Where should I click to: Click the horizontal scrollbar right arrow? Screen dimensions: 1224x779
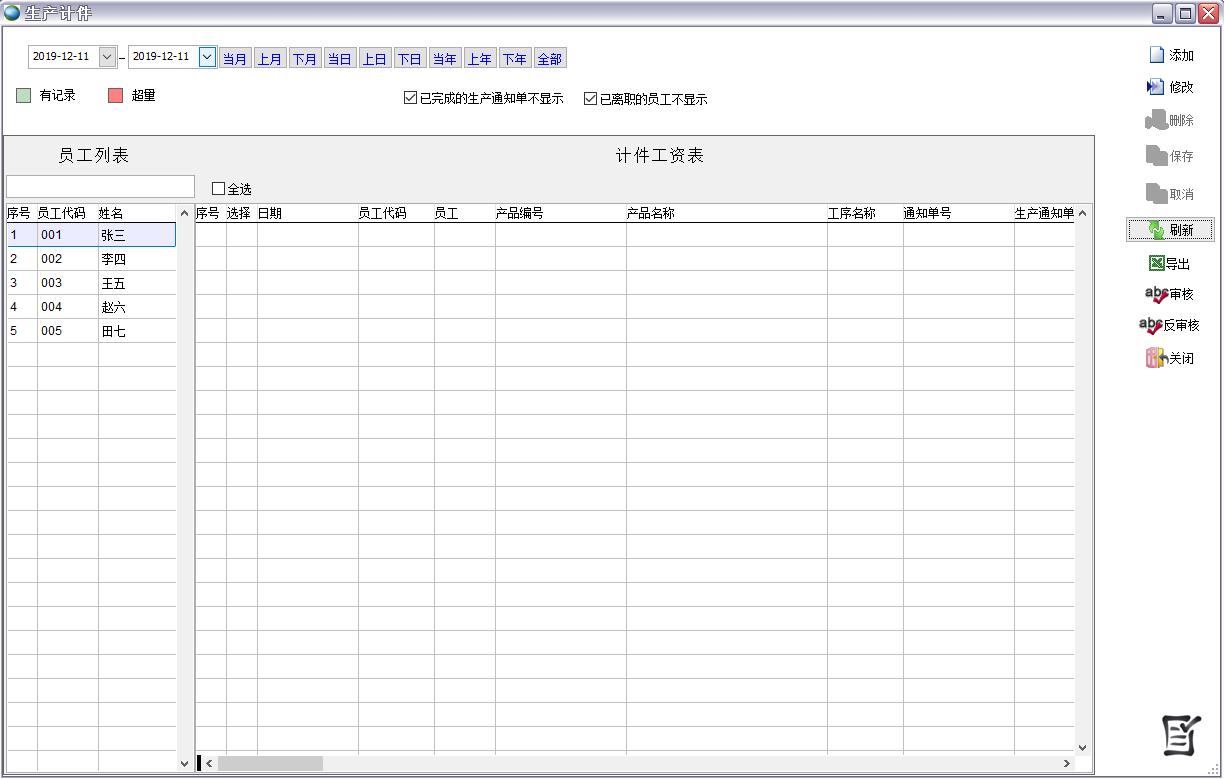1066,764
